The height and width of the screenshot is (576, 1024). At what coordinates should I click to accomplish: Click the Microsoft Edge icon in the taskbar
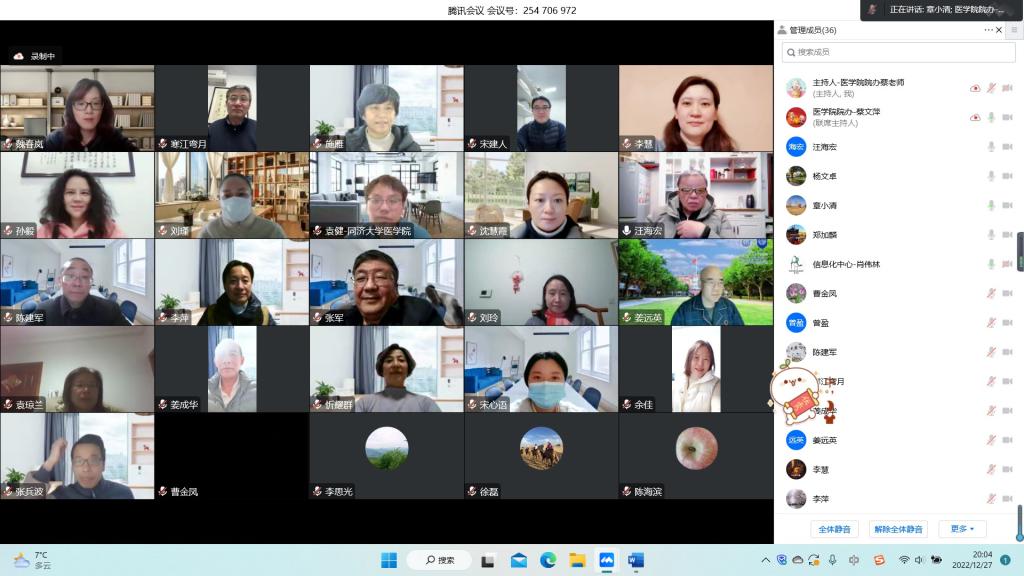click(x=547, y=560)
